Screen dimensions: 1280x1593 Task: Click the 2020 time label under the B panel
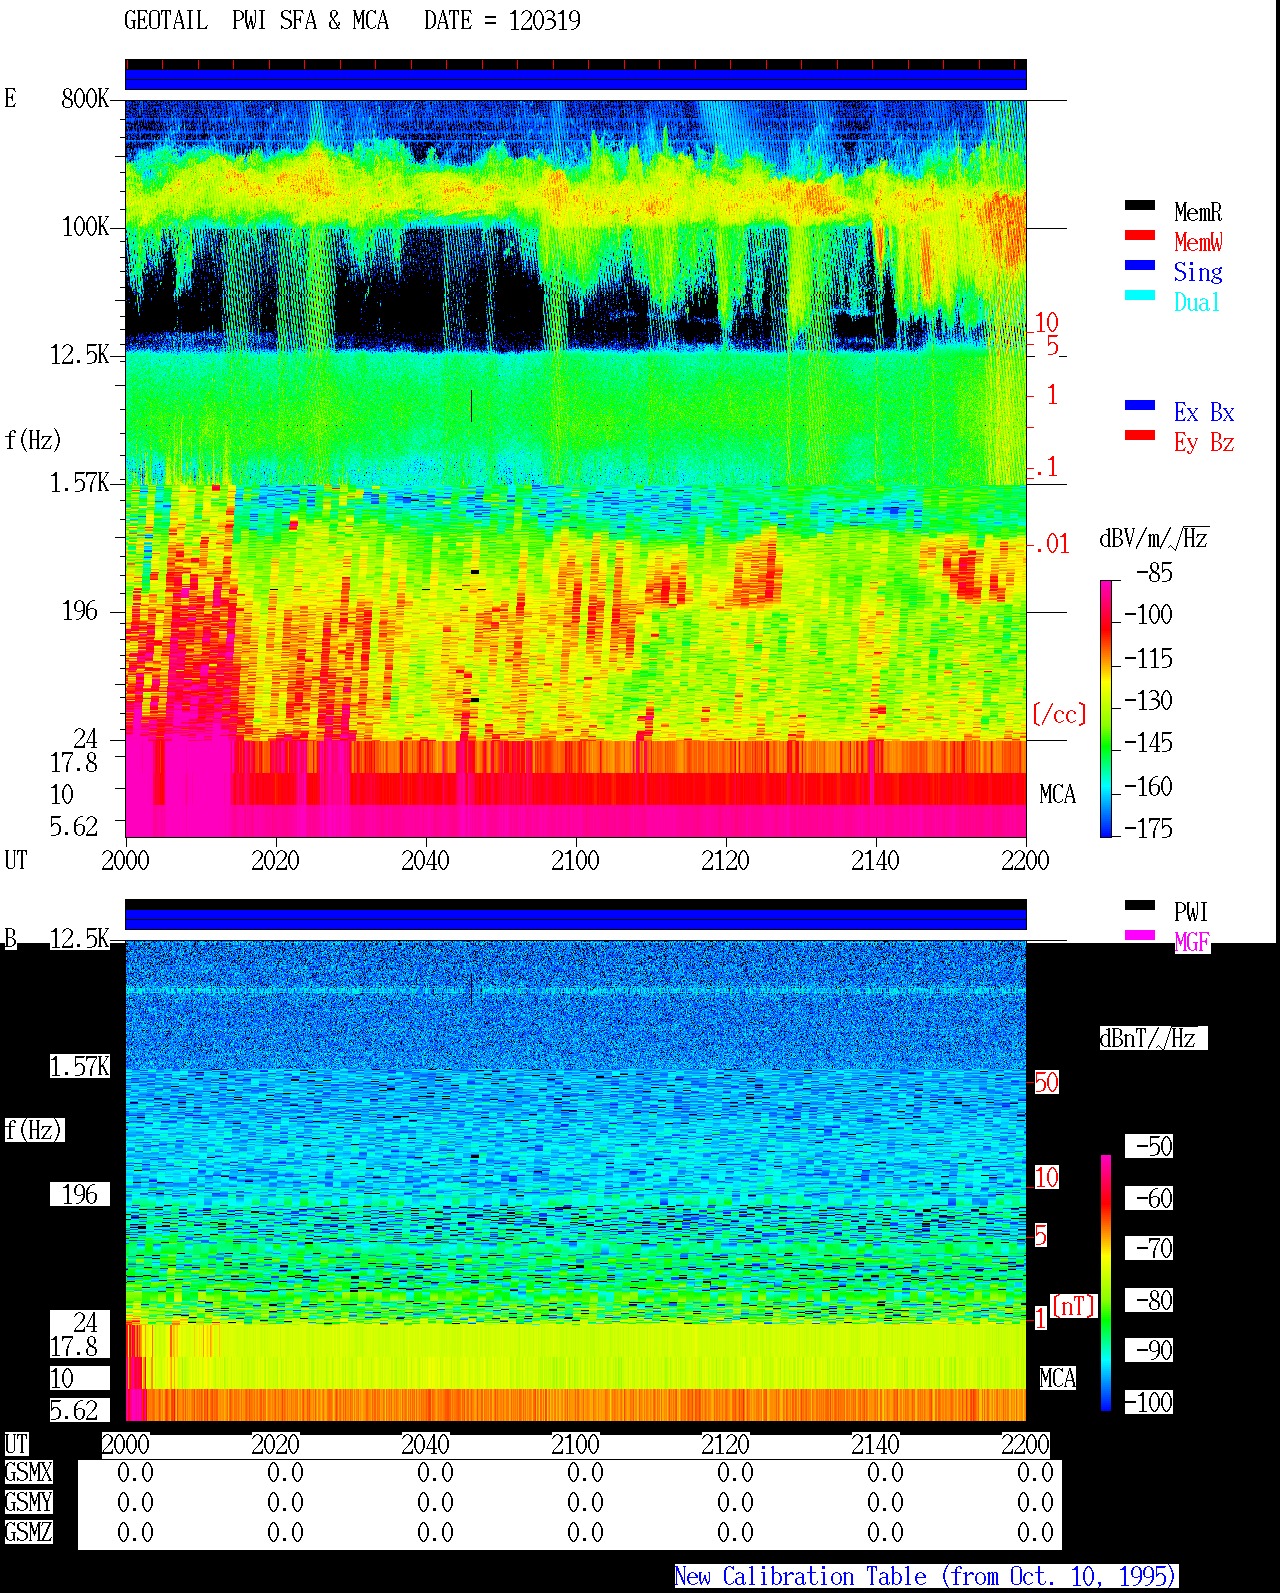[275, 1444]
